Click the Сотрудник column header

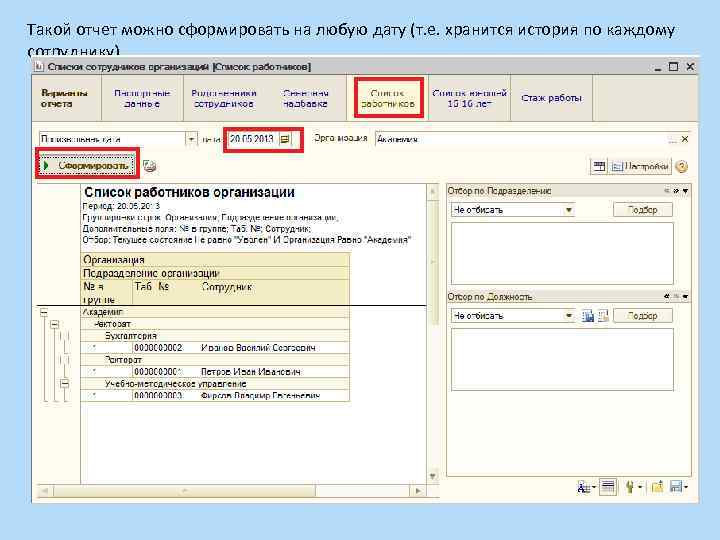pyautogui.click(x=226, y=287)
